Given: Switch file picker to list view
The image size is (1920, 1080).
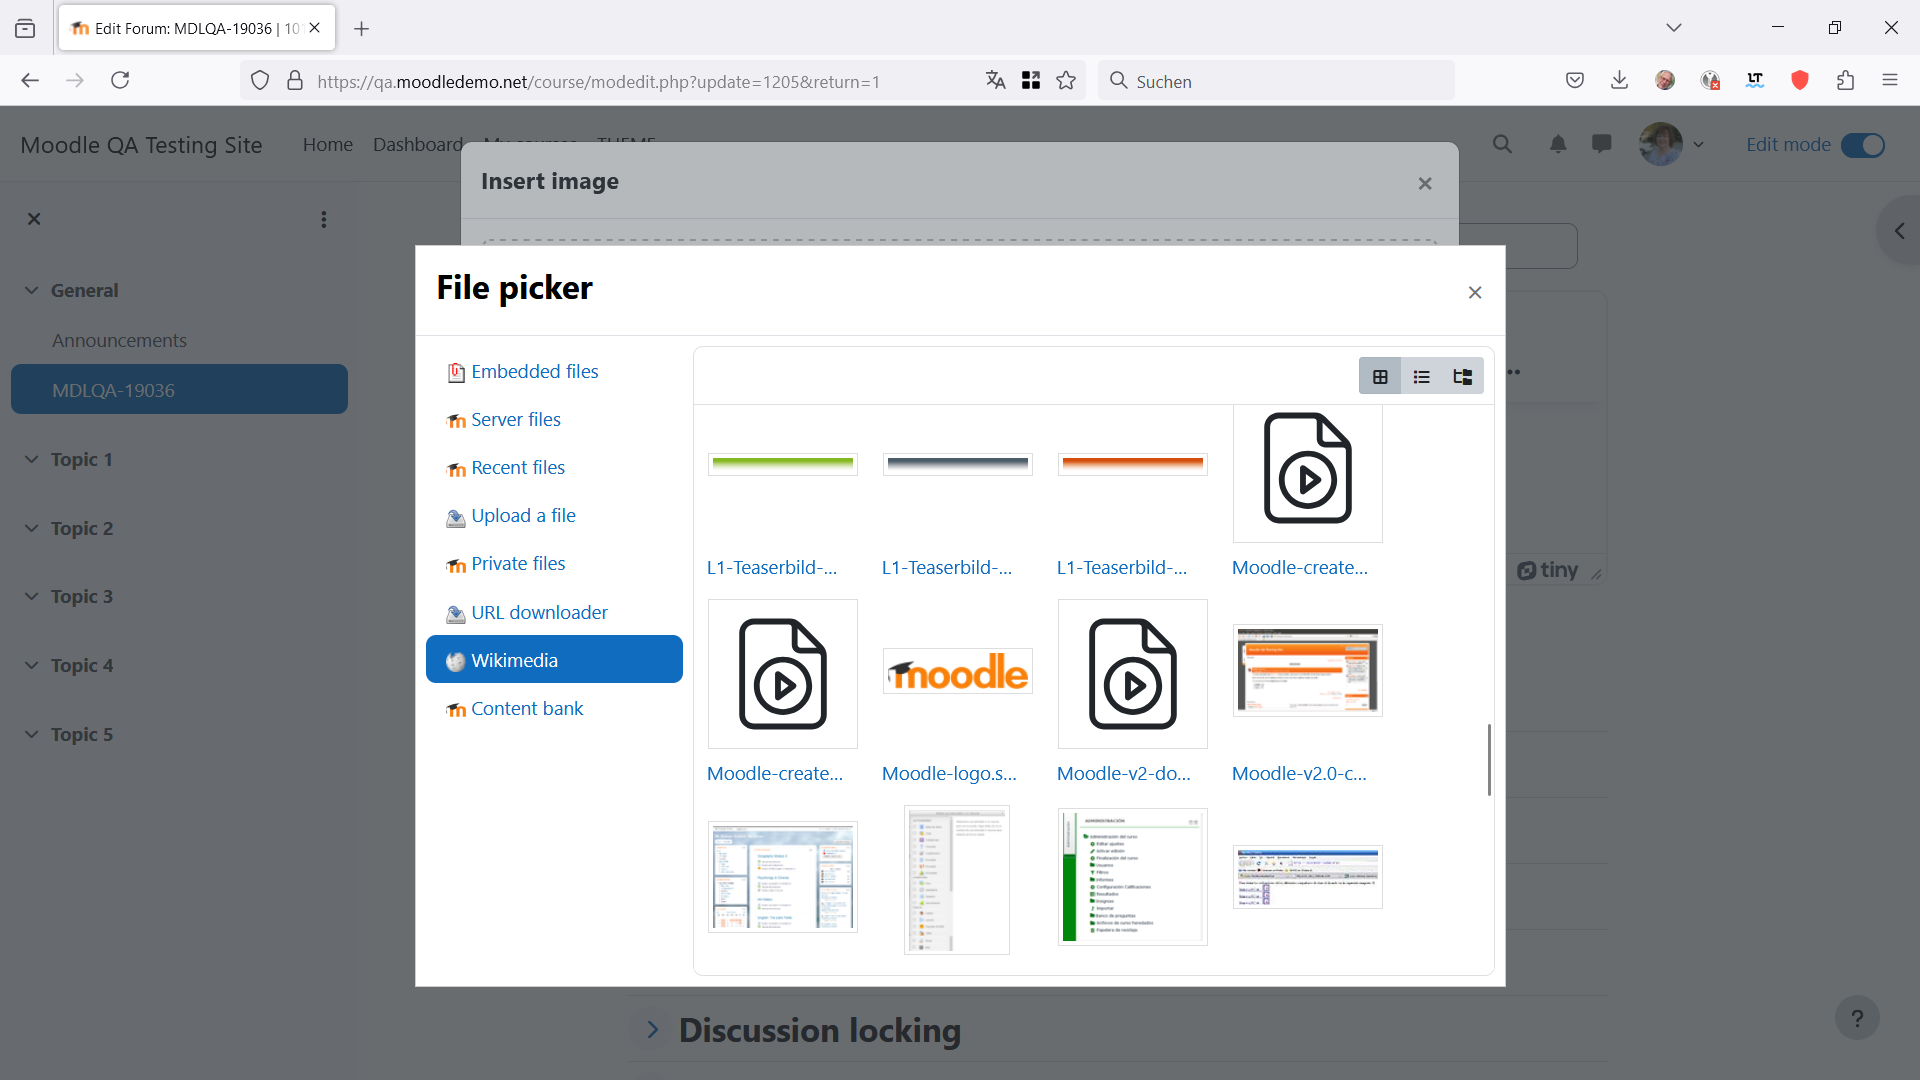Looking at the screenshot, I should [1421, 377].
